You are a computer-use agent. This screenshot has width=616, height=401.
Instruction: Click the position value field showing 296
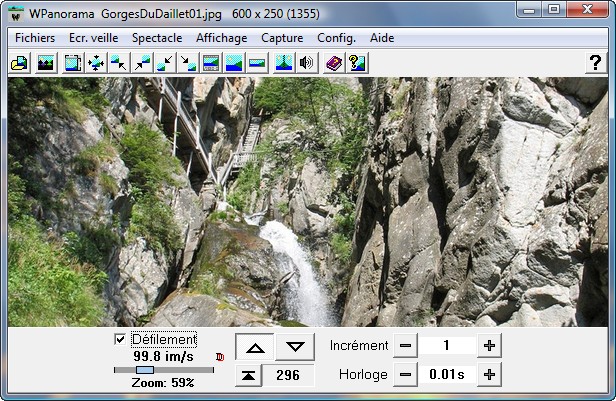pyautogui.click(x=288, y=375)
